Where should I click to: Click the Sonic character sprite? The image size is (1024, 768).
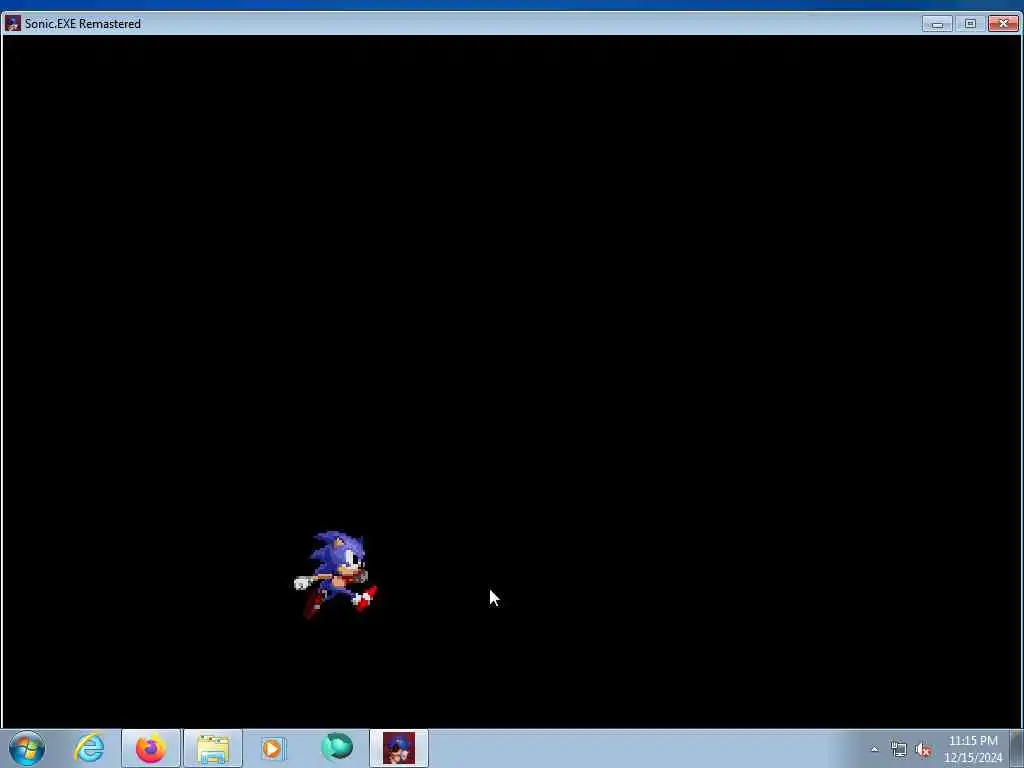(x=336, y=575)
